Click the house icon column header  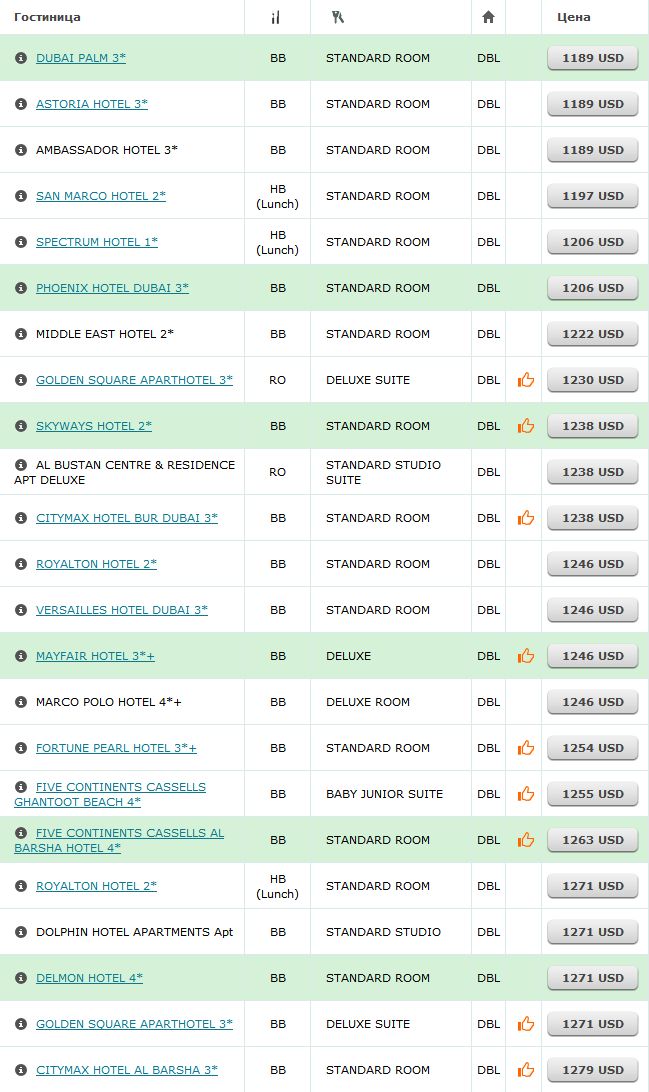point(488,17)
